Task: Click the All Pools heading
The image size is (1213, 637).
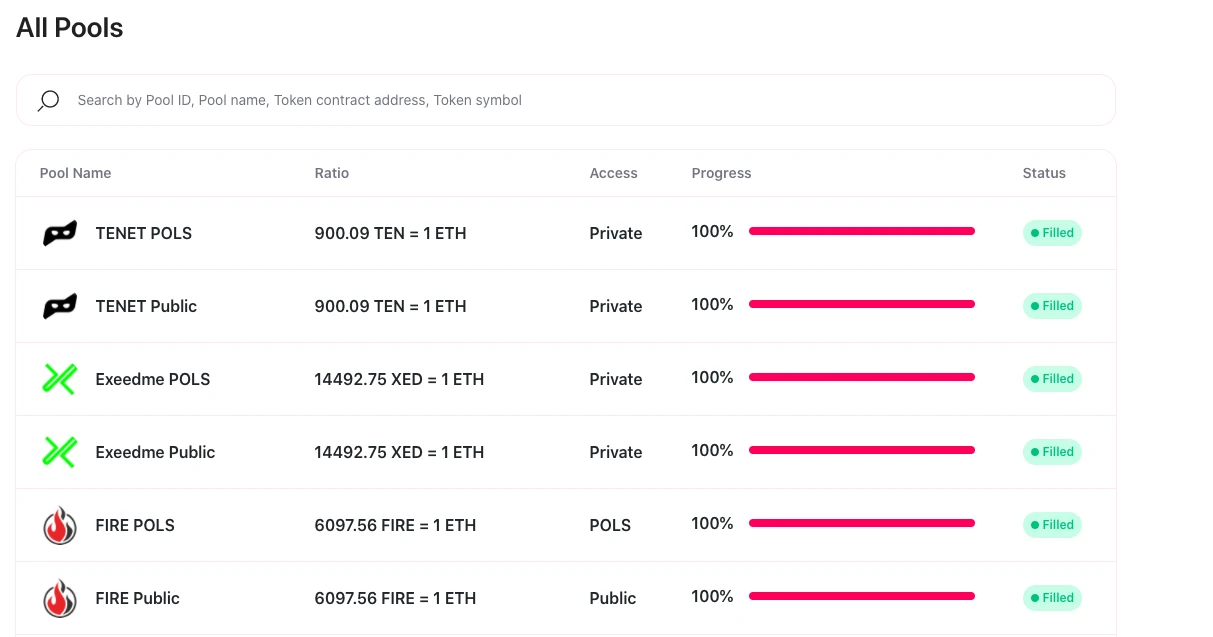Action: click(x=70, y=28)
